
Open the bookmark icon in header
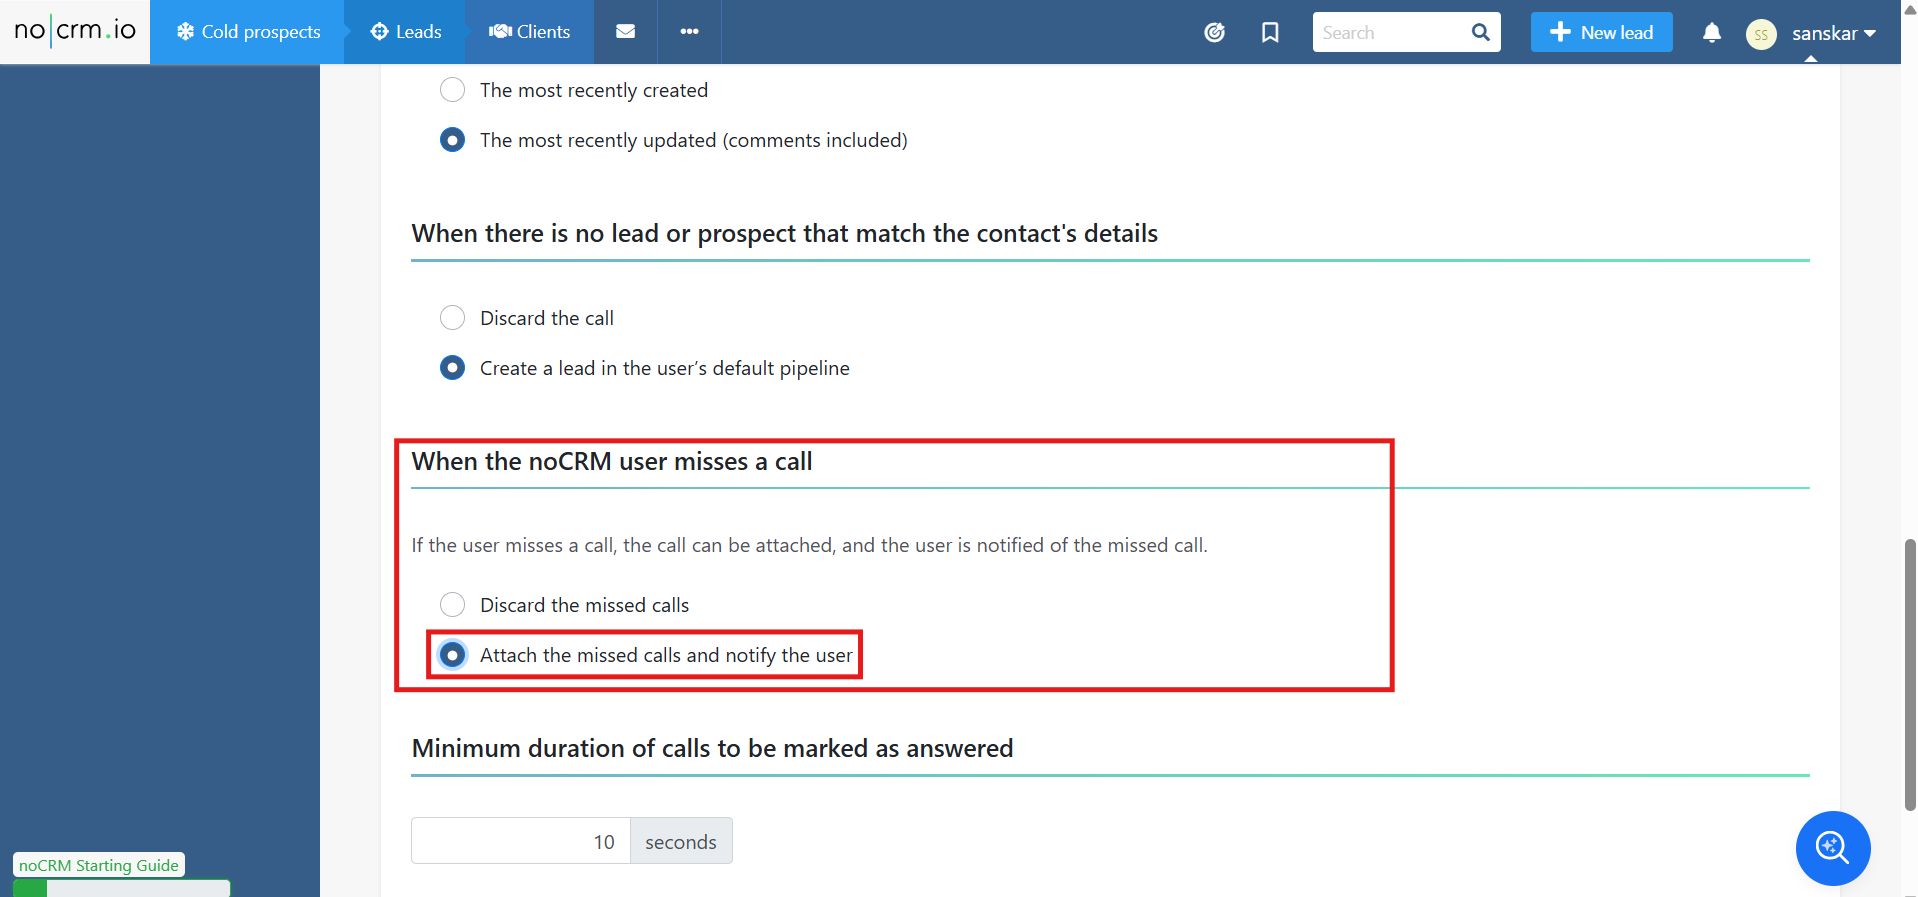pos(1270,32)
